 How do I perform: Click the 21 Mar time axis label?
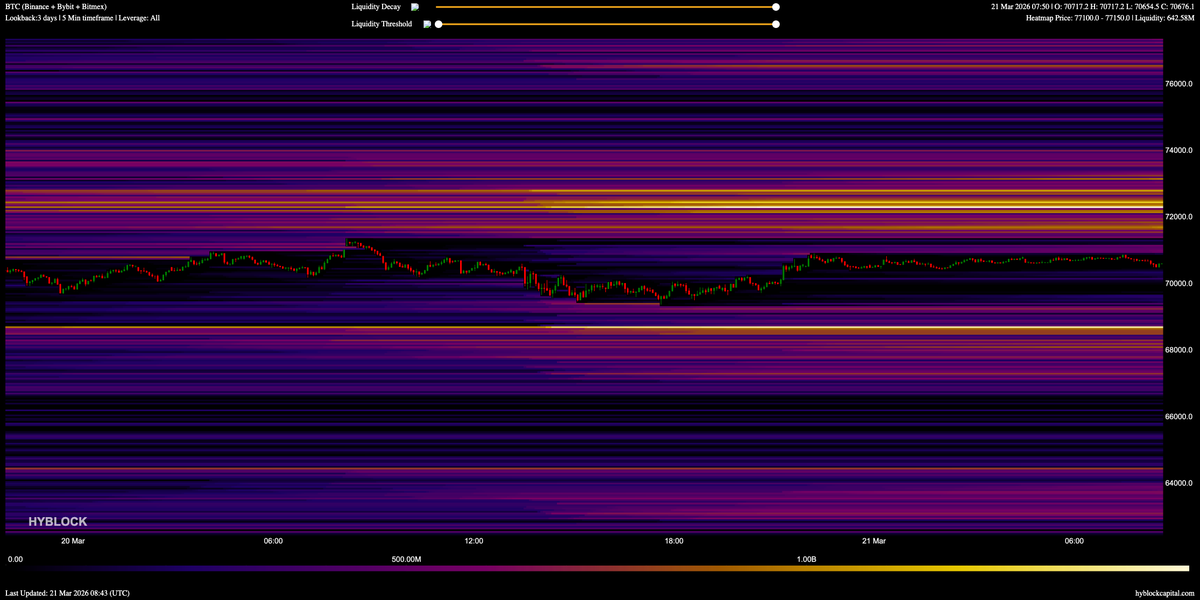[x=873, y=541]
